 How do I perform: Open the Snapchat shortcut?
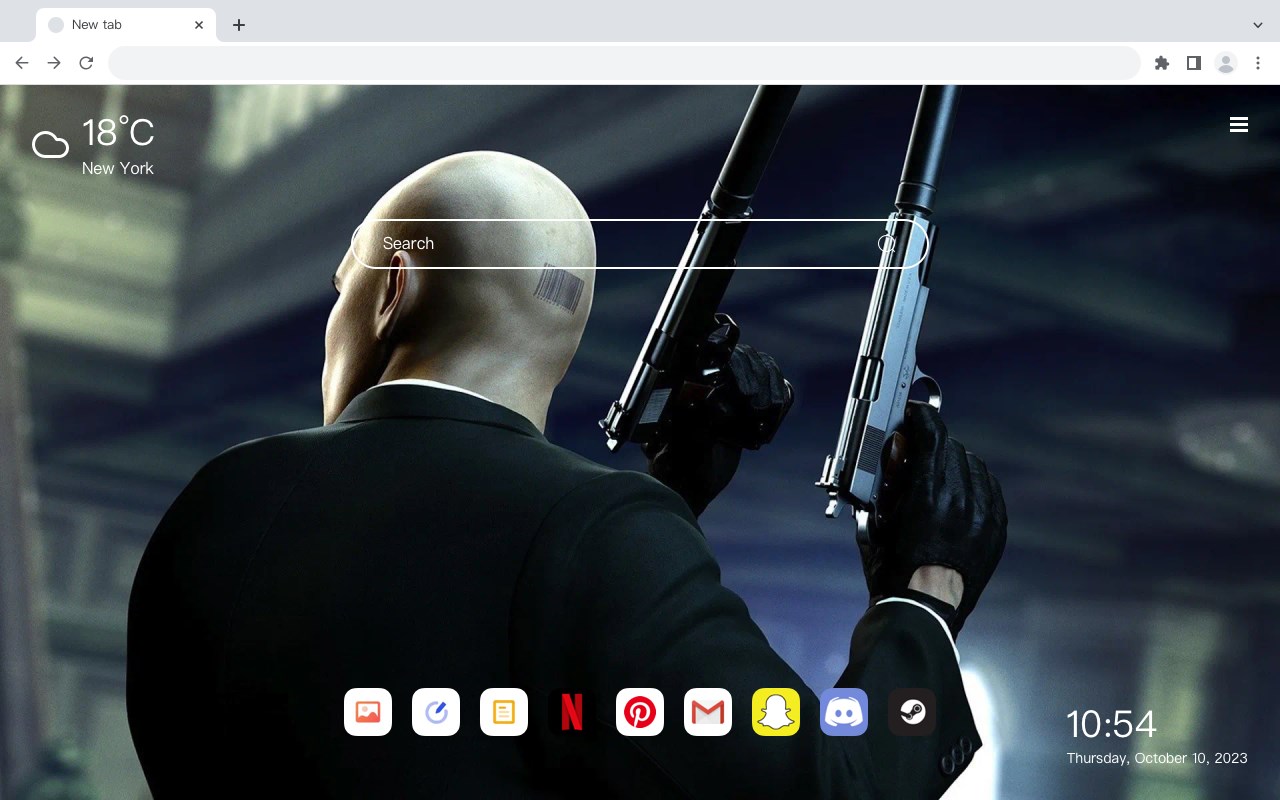pyautogui.click(x=776, y=712)
